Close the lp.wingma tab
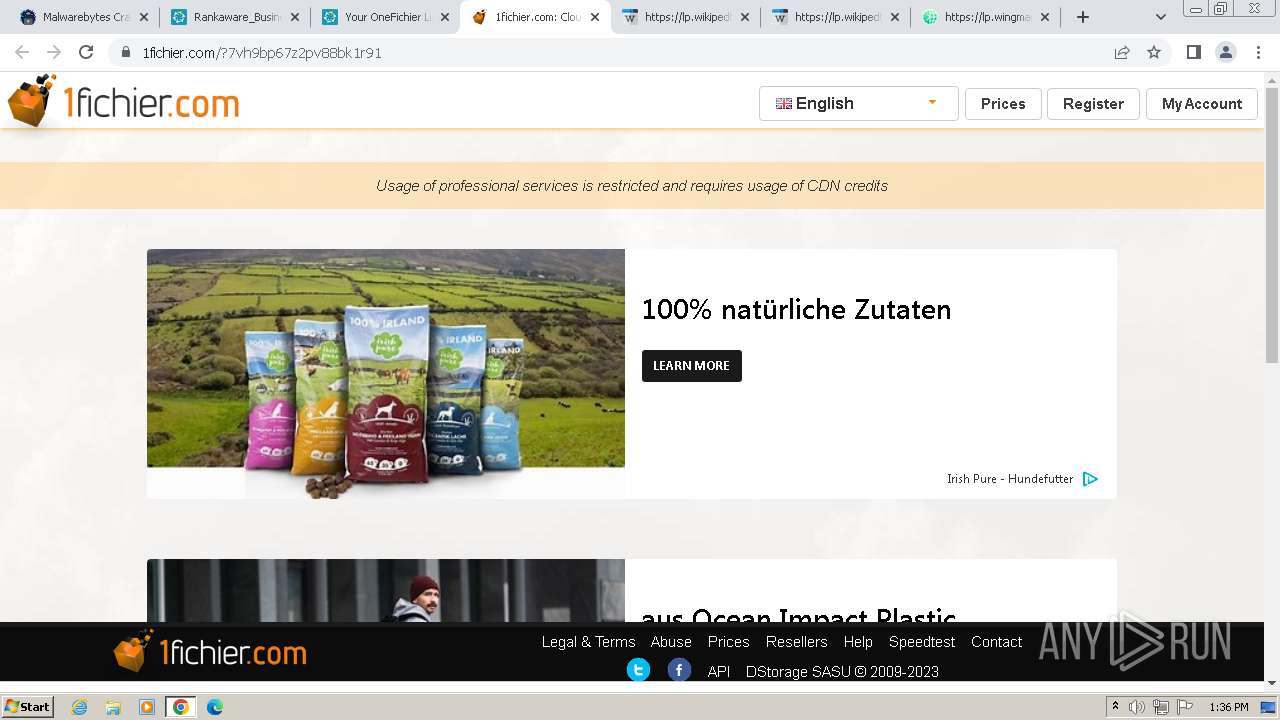This screenshot has width=1280, height=720. coord(1045,17)
